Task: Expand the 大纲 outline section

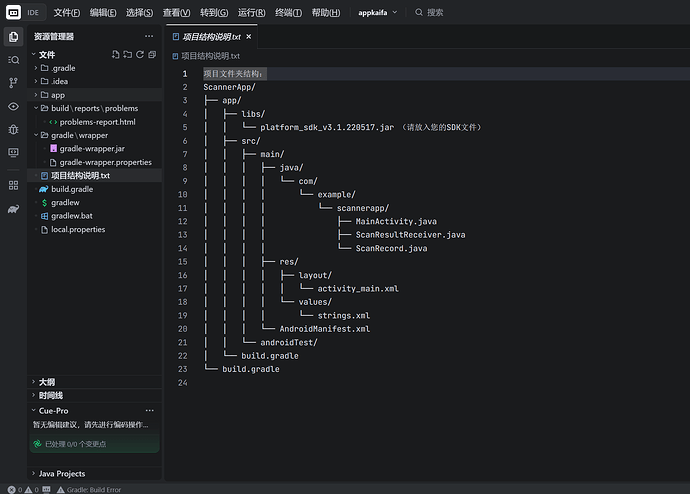Action: tap(46, 381)
